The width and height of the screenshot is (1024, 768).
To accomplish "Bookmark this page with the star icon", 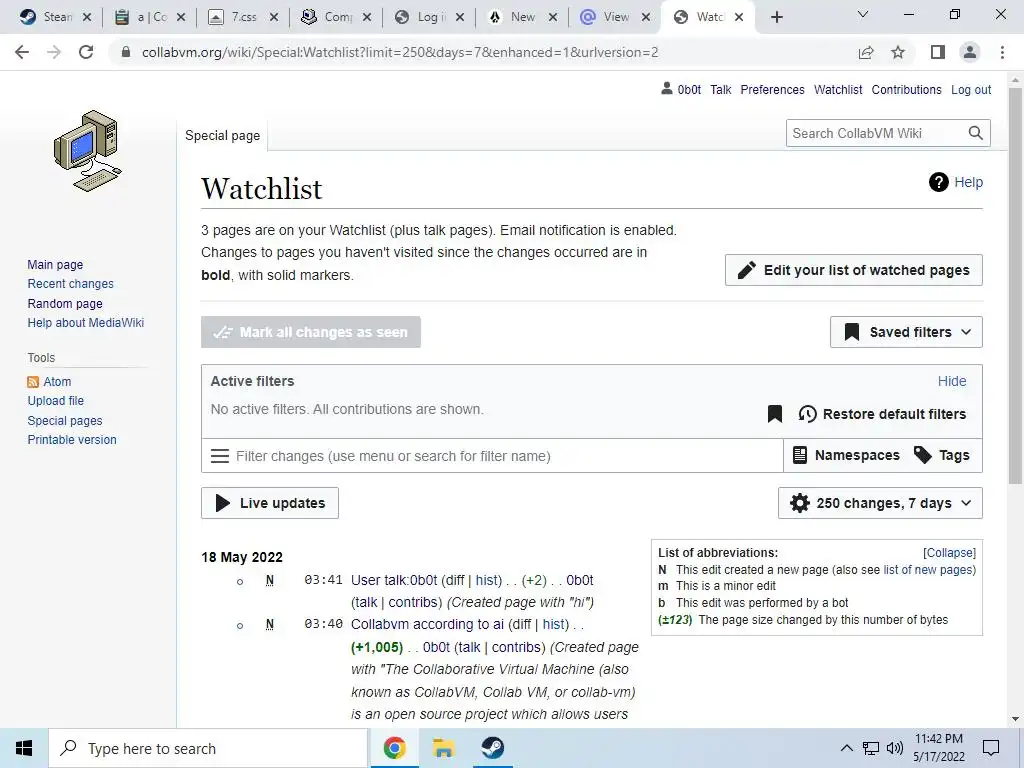I will click(x=898, y=52).
